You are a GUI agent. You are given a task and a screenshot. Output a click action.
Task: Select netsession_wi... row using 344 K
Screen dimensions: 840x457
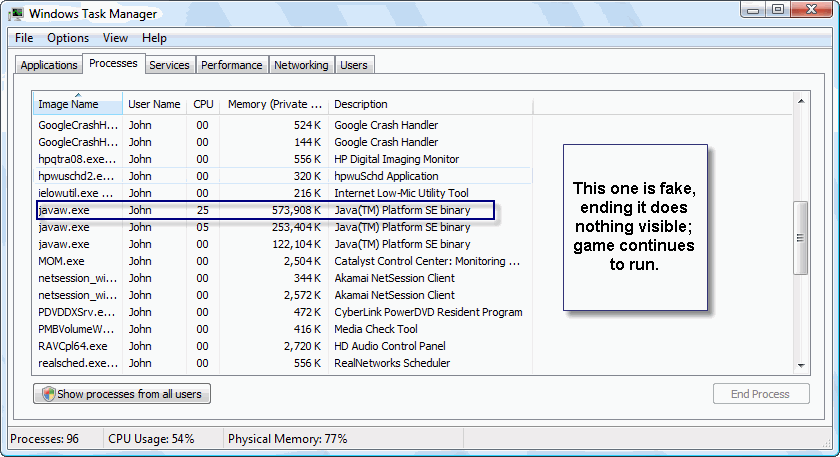click(x=283, y=278)
